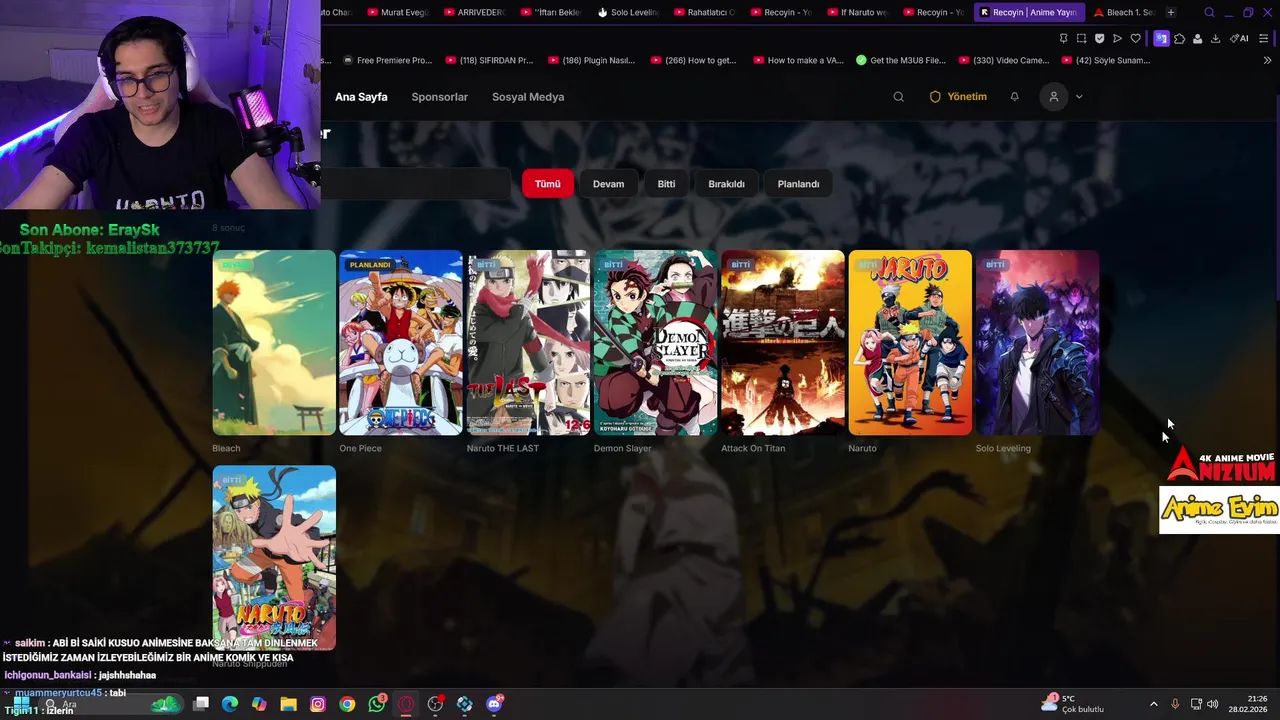The width and height of the screenshot is (1280, 720).
Task: Open the One Piece poster
Action: 401,342
